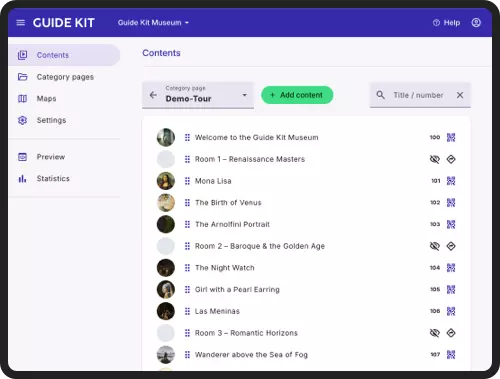Grab drag handle of Las Meninas

pos(187,311)
